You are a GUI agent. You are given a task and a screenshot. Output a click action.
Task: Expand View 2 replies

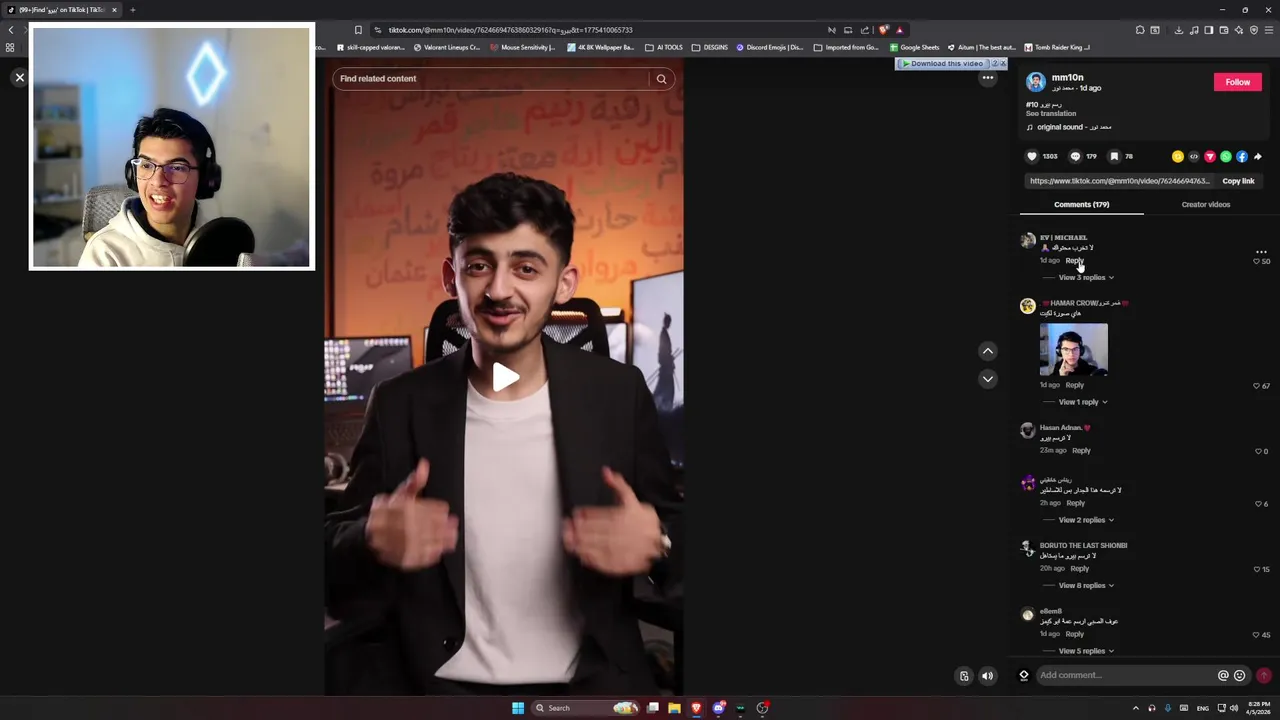click(1086, 520)
